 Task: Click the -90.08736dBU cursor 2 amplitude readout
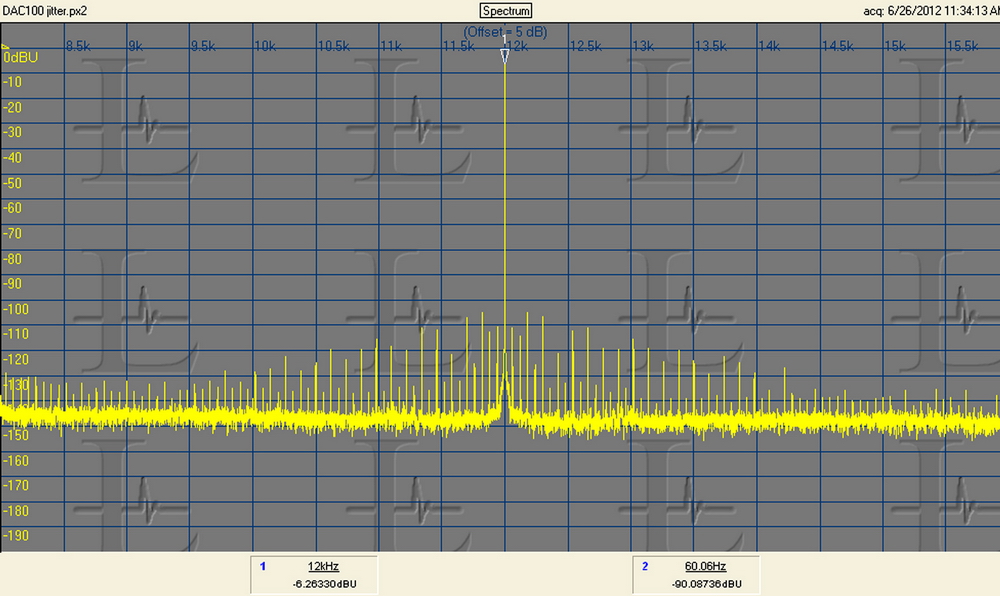coord(704,583)
